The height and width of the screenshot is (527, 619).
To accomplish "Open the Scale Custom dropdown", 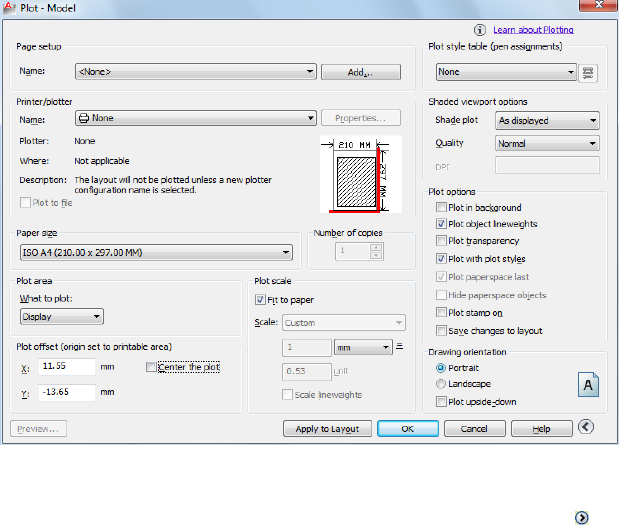I will [x=344, y=323].
